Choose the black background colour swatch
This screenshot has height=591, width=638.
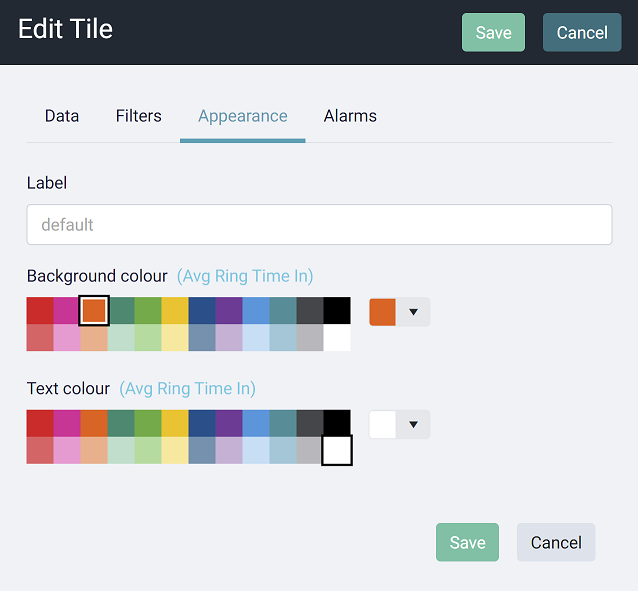(x=337, y=311)
